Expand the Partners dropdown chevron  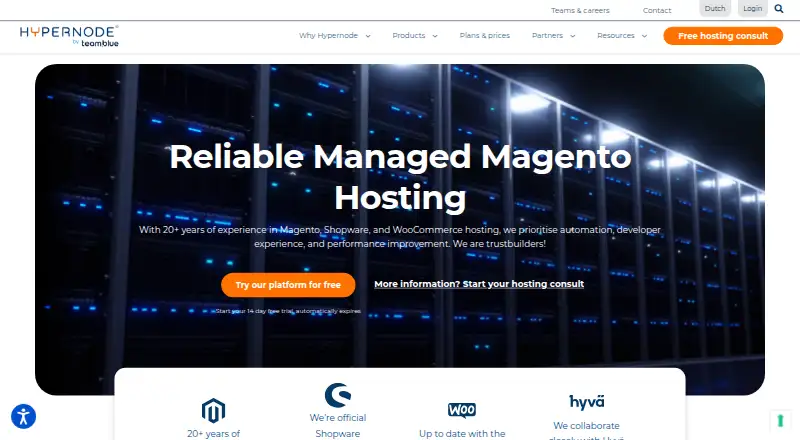(572, 36)
